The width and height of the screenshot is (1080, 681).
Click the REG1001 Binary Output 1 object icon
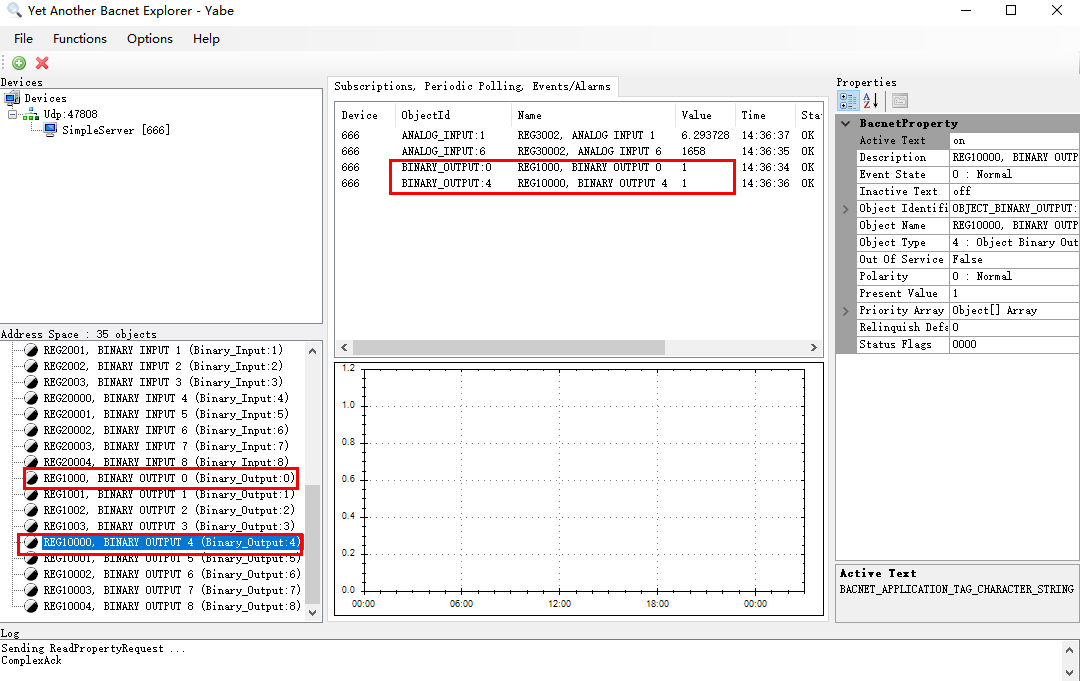pyautogui.click(x=31, y=494)
